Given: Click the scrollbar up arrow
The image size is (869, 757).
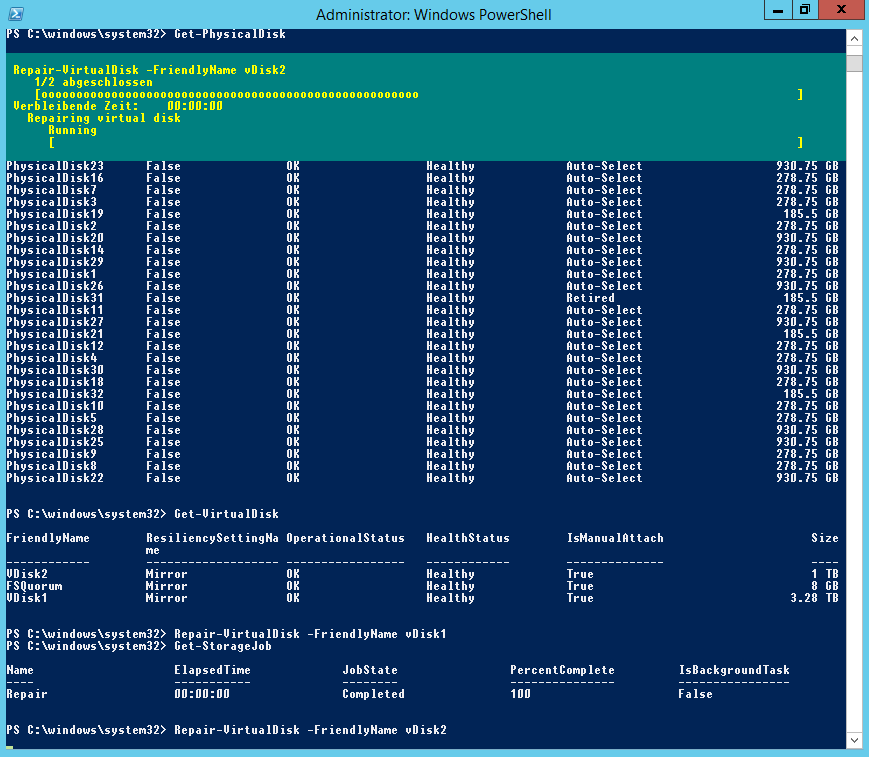Looking at the screenshot, I should pos(854,38).
